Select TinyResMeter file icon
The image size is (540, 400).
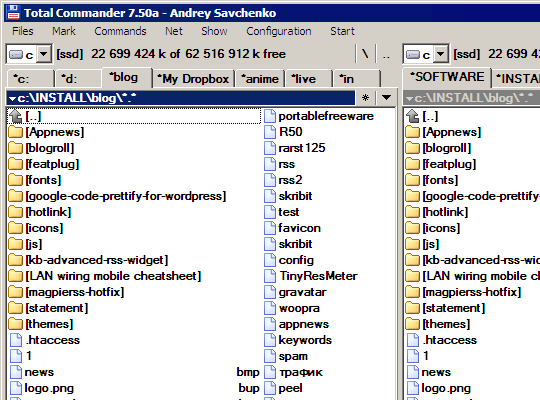pos(270,276)
